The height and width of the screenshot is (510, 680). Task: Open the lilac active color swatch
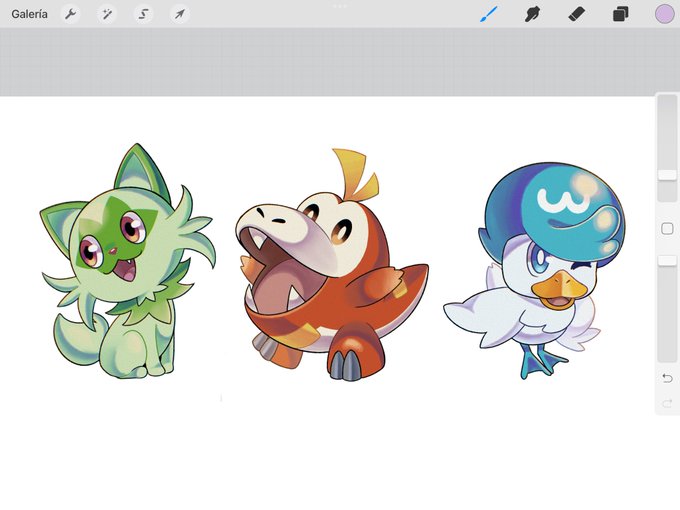point(664,14)
